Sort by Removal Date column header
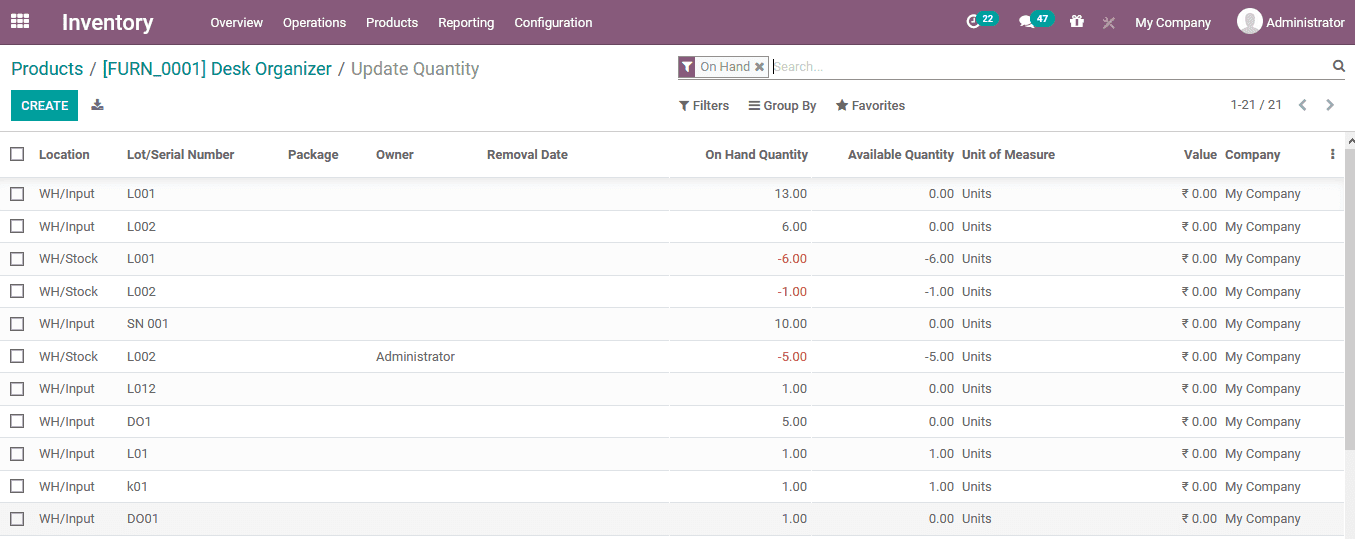The image size is (1355, 539). tap(527, 154)
